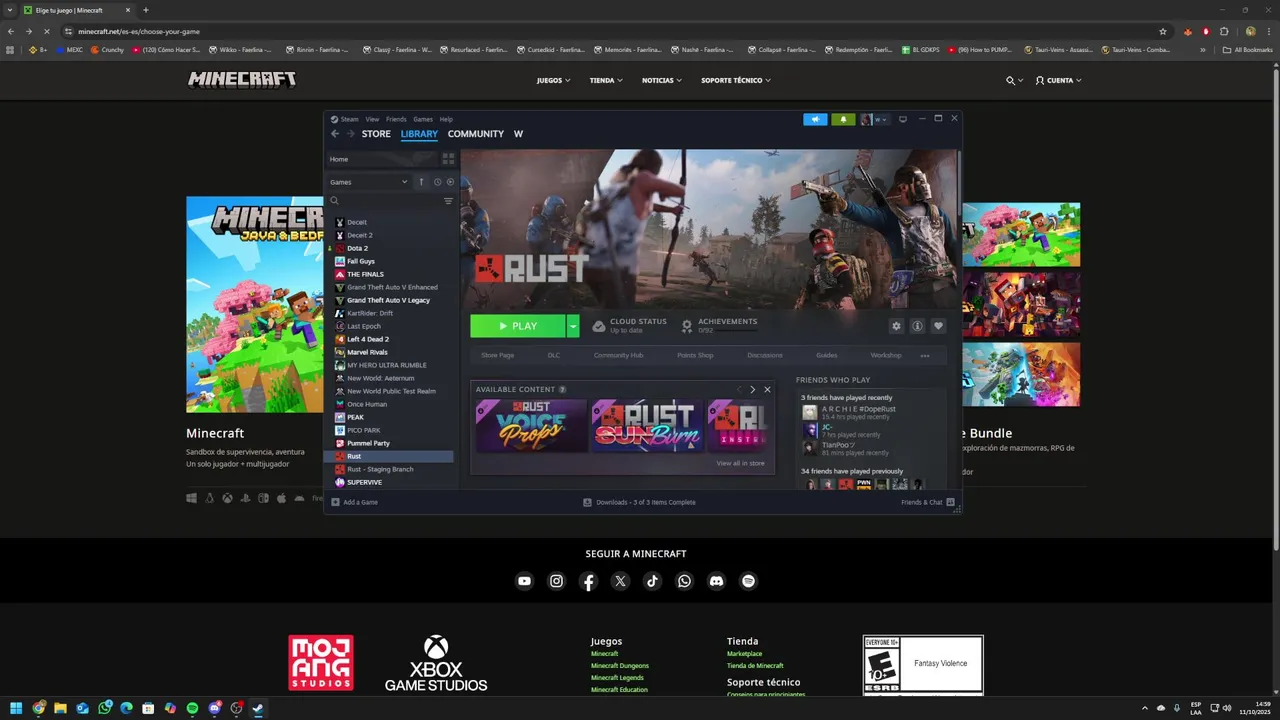Select Left 4 Dead 2 in list

[x=368, y=339]
